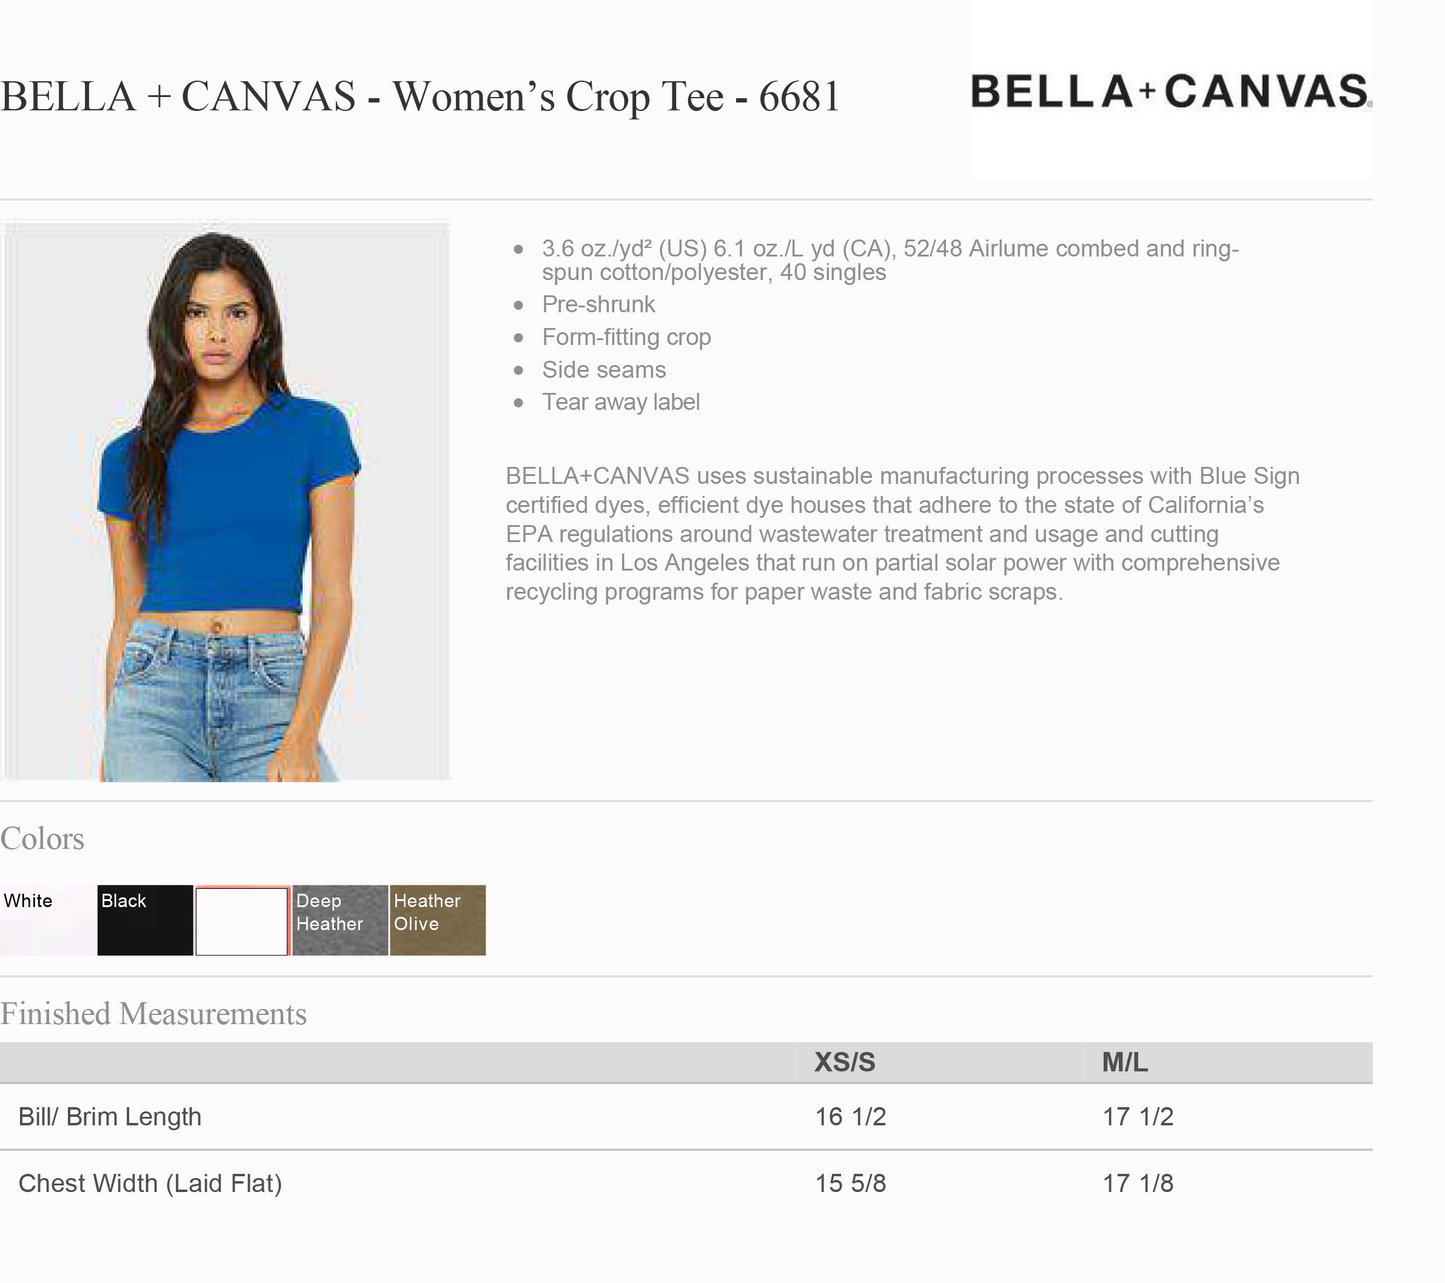The image size is (1445, 1283).
Task: Click the Side seams feature bullet
Action: coord(603,370)
